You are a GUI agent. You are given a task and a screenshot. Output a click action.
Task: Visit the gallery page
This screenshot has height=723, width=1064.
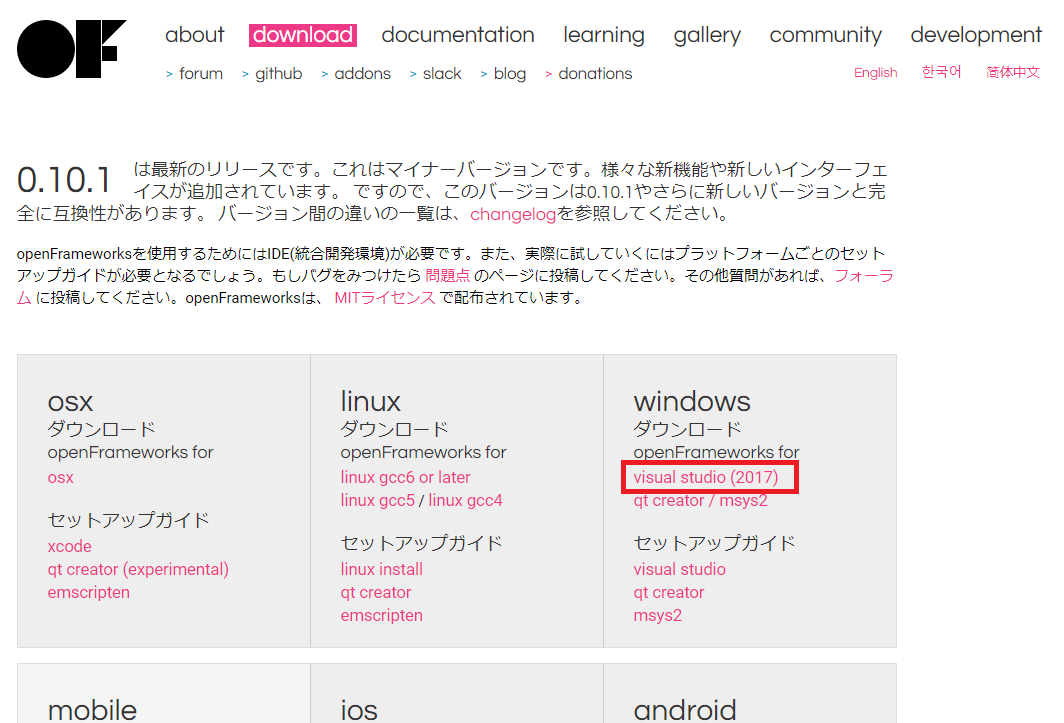pyautogui.click(x=707, y=34)
